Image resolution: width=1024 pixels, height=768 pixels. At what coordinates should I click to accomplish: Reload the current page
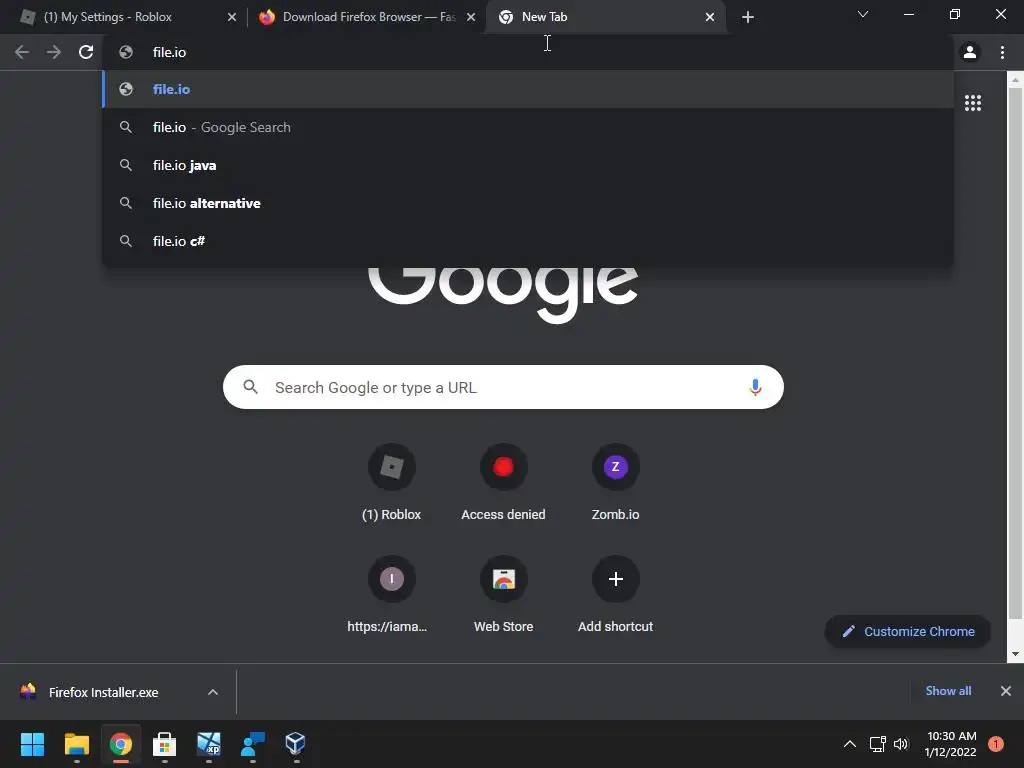point(86,52)
